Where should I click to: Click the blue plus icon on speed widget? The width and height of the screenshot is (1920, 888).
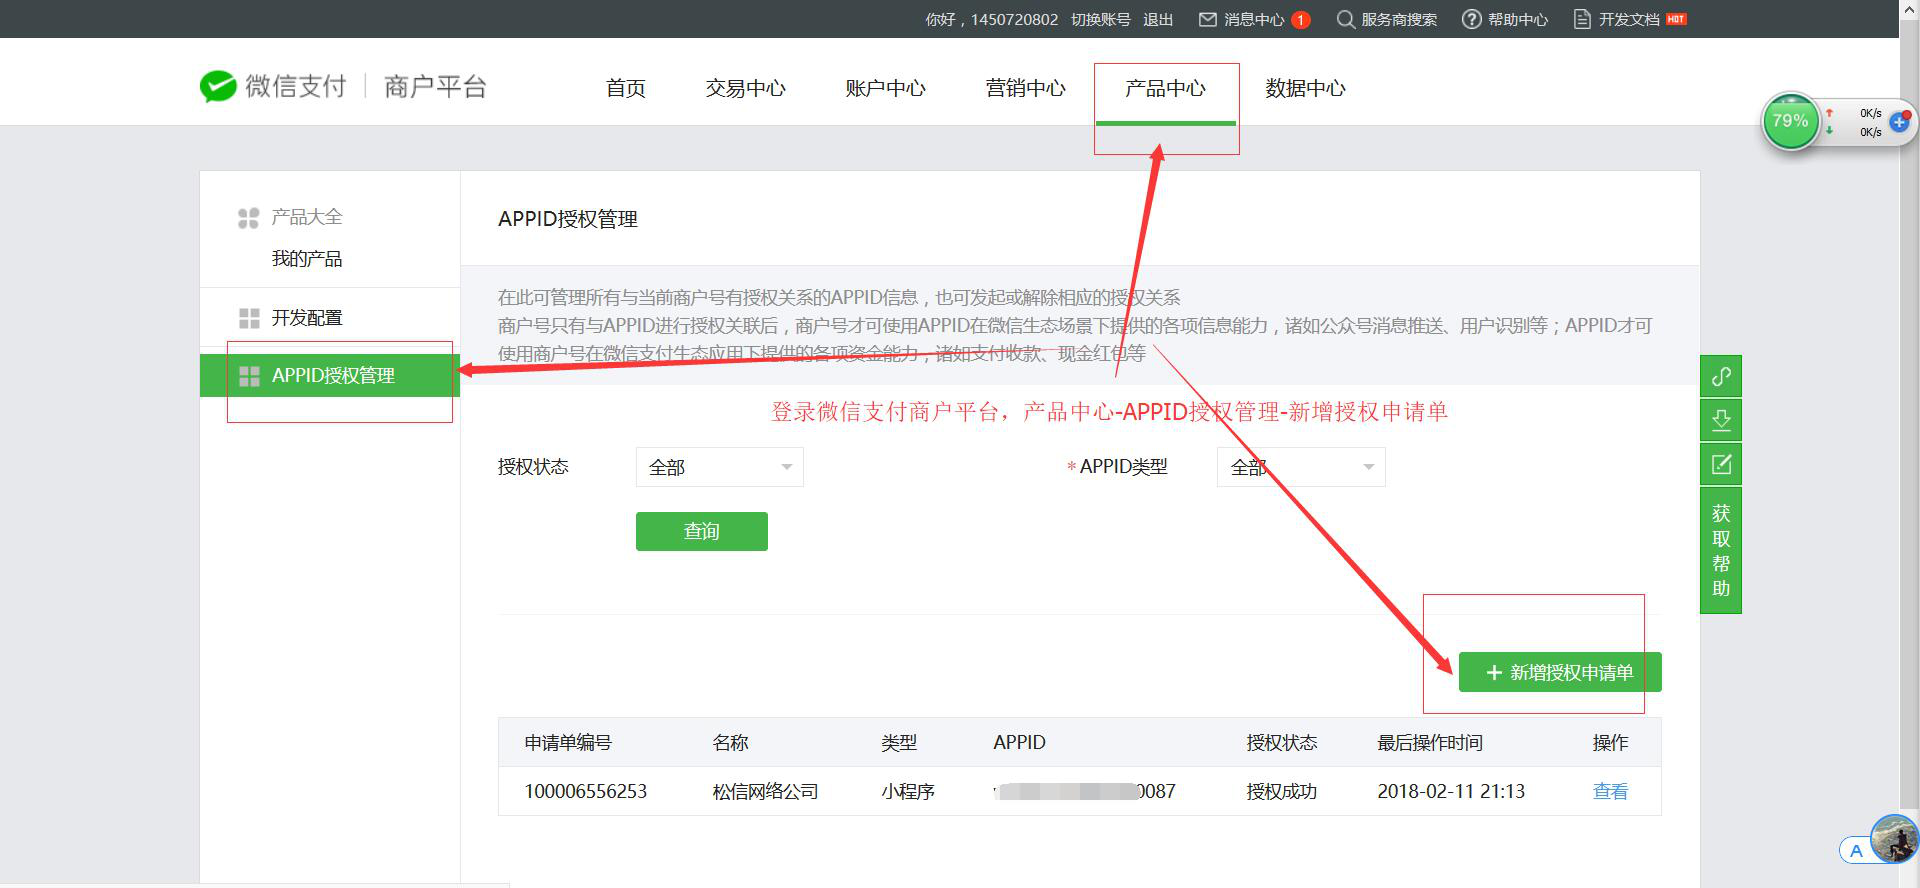pyautogui.click(x=1899, y=122)
